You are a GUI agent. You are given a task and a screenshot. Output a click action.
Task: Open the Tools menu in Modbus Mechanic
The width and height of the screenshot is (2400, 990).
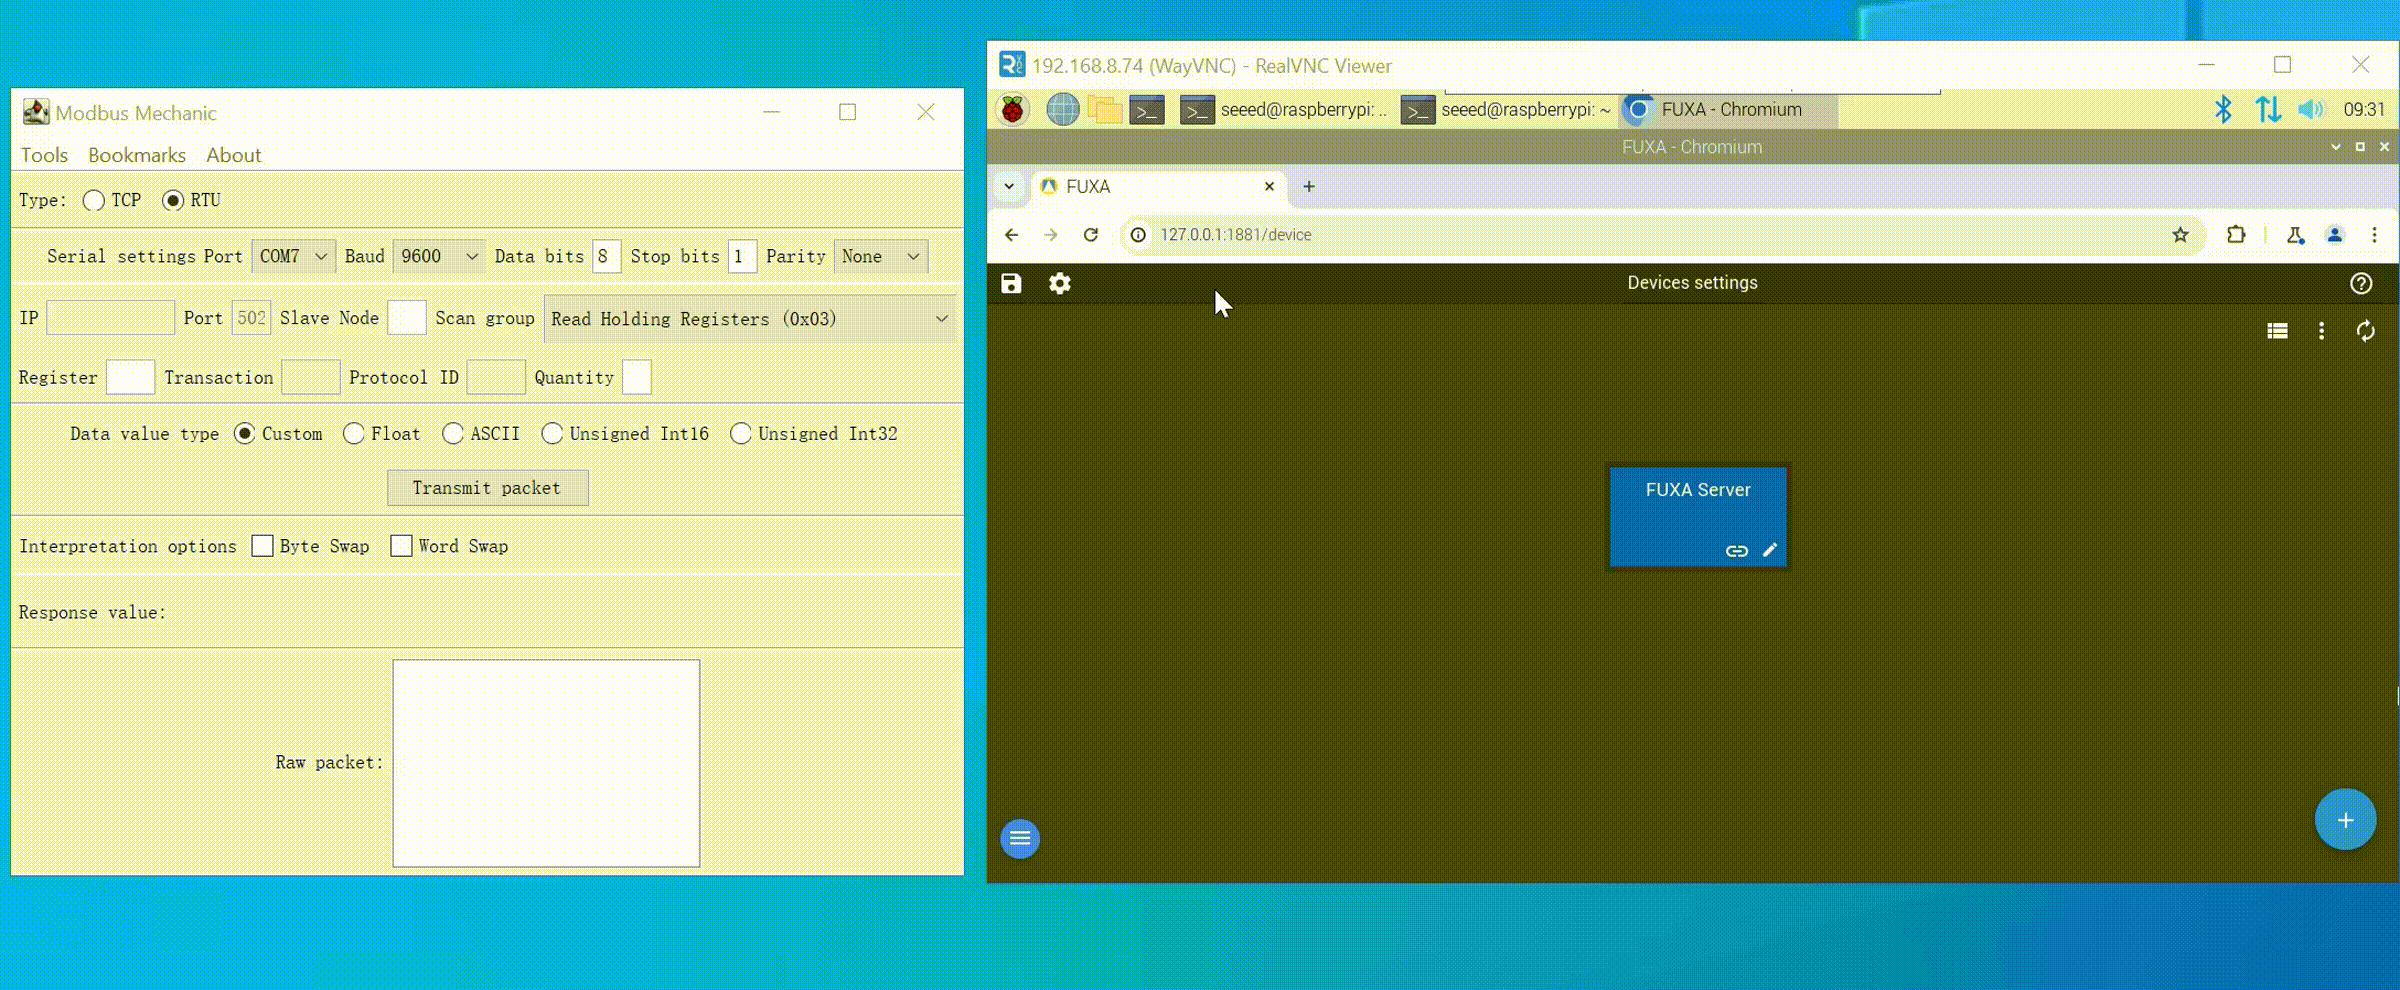click(x=44, y=156)
